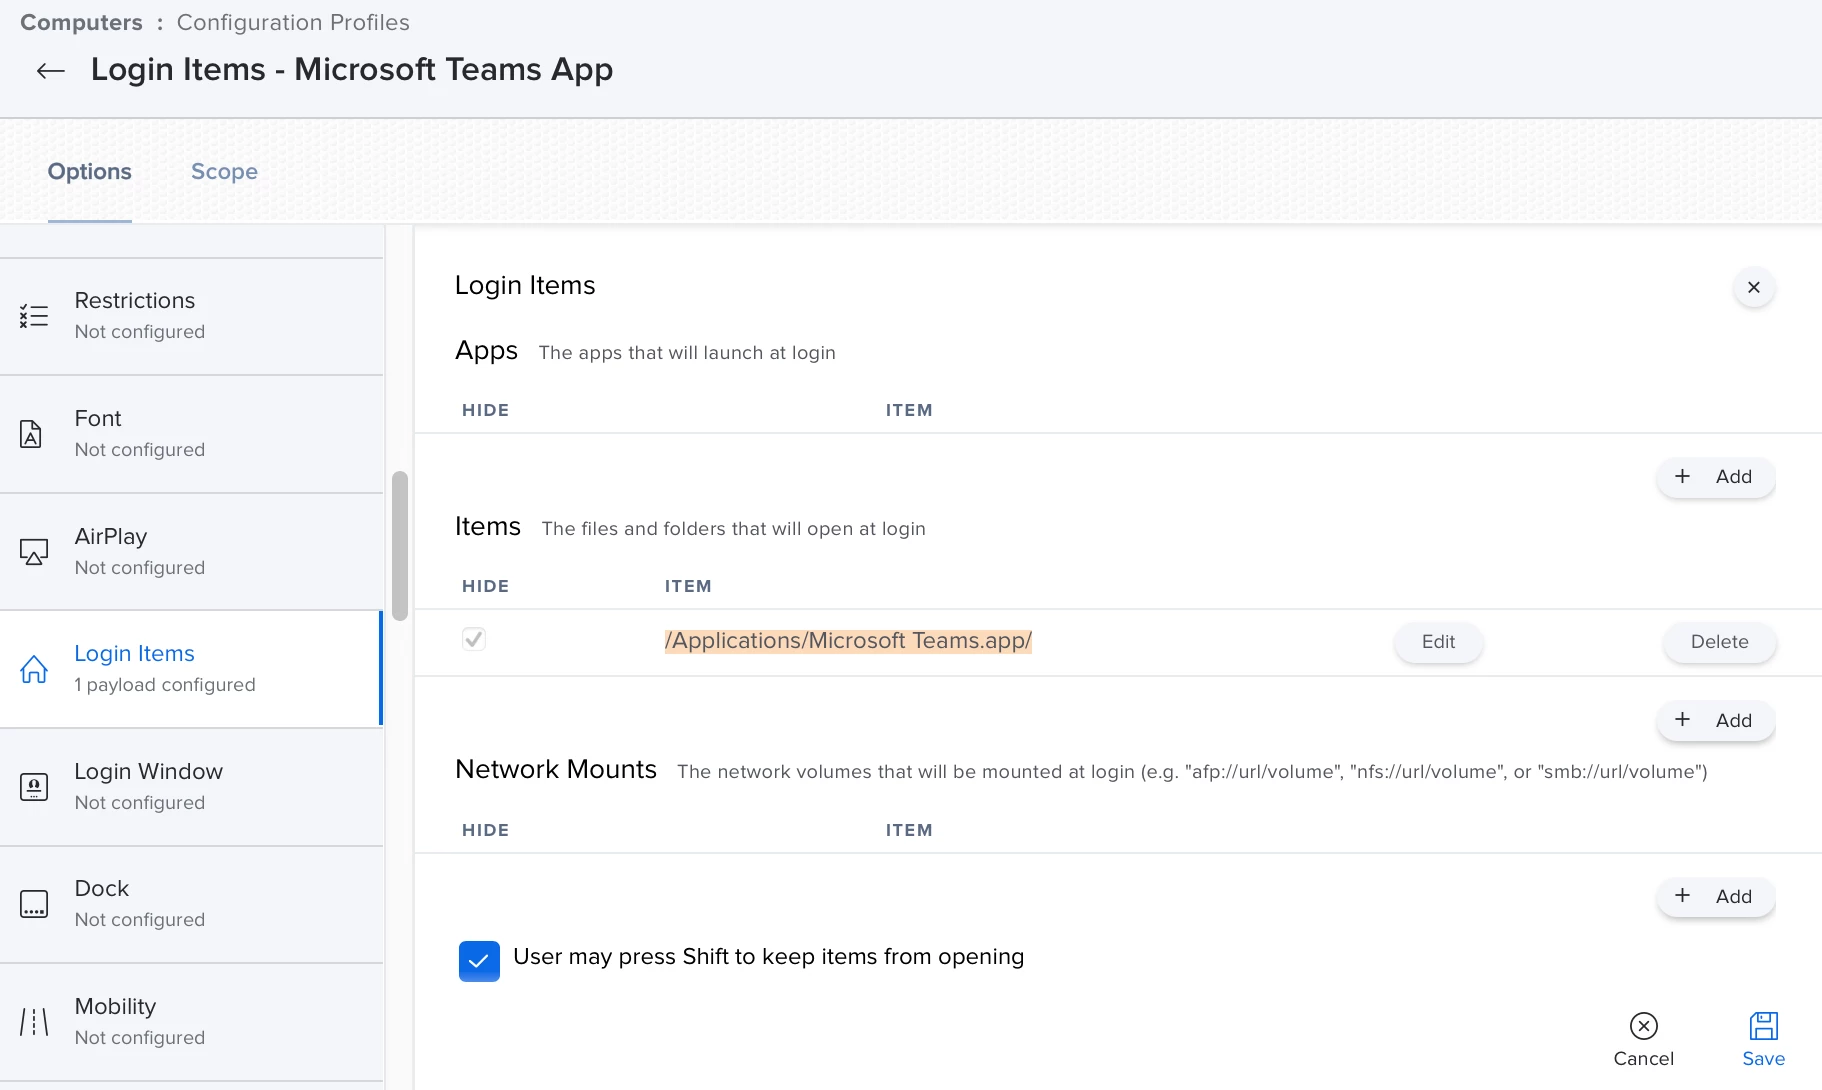Click the Login Window icon in sidebar
The image size is (1822, 1090).
tap(34, 787)
